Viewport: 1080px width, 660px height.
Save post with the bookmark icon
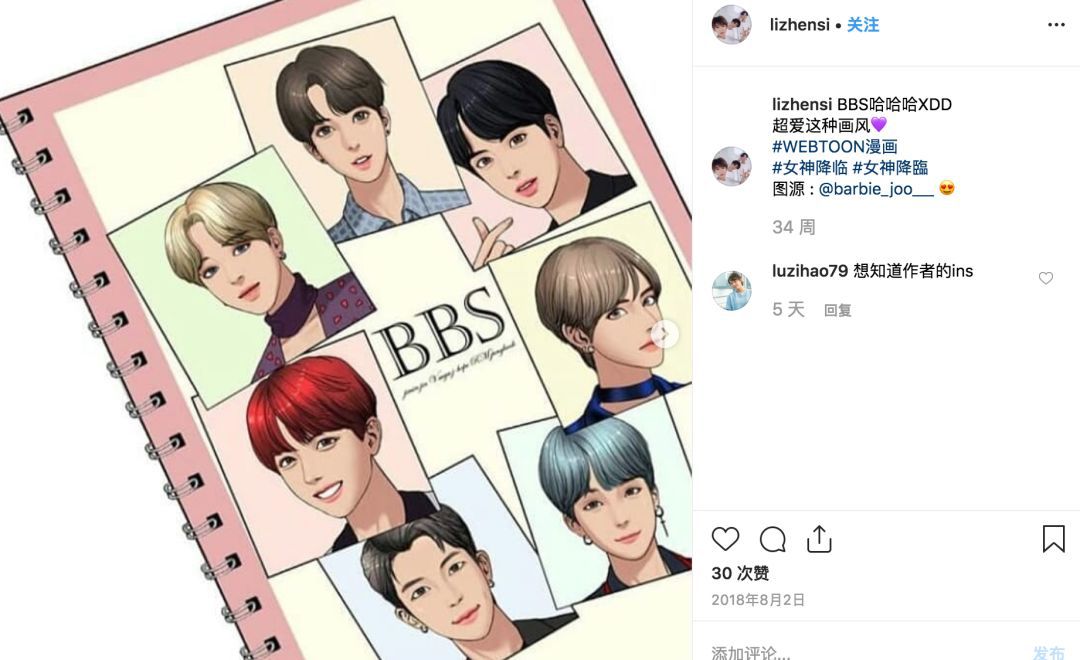pyautogui.click(x=1053, y=539)
